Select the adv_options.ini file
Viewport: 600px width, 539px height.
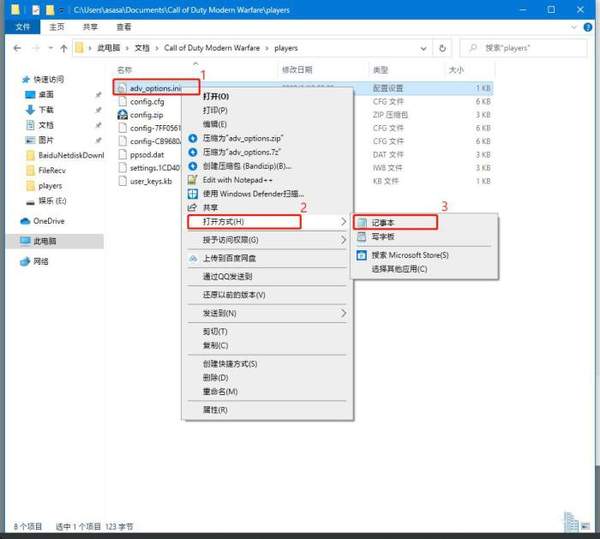pos(155,88)
